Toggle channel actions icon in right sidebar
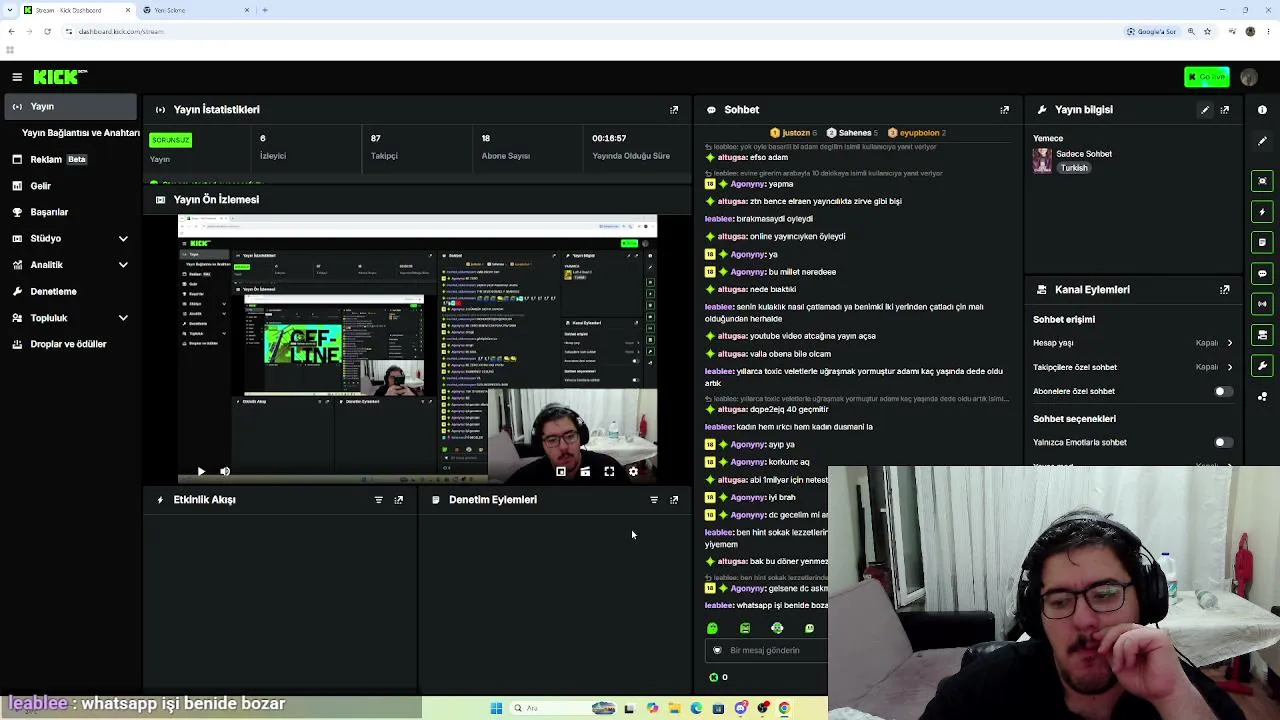The image size is (1280, 720). click(x=1262, y=335)
